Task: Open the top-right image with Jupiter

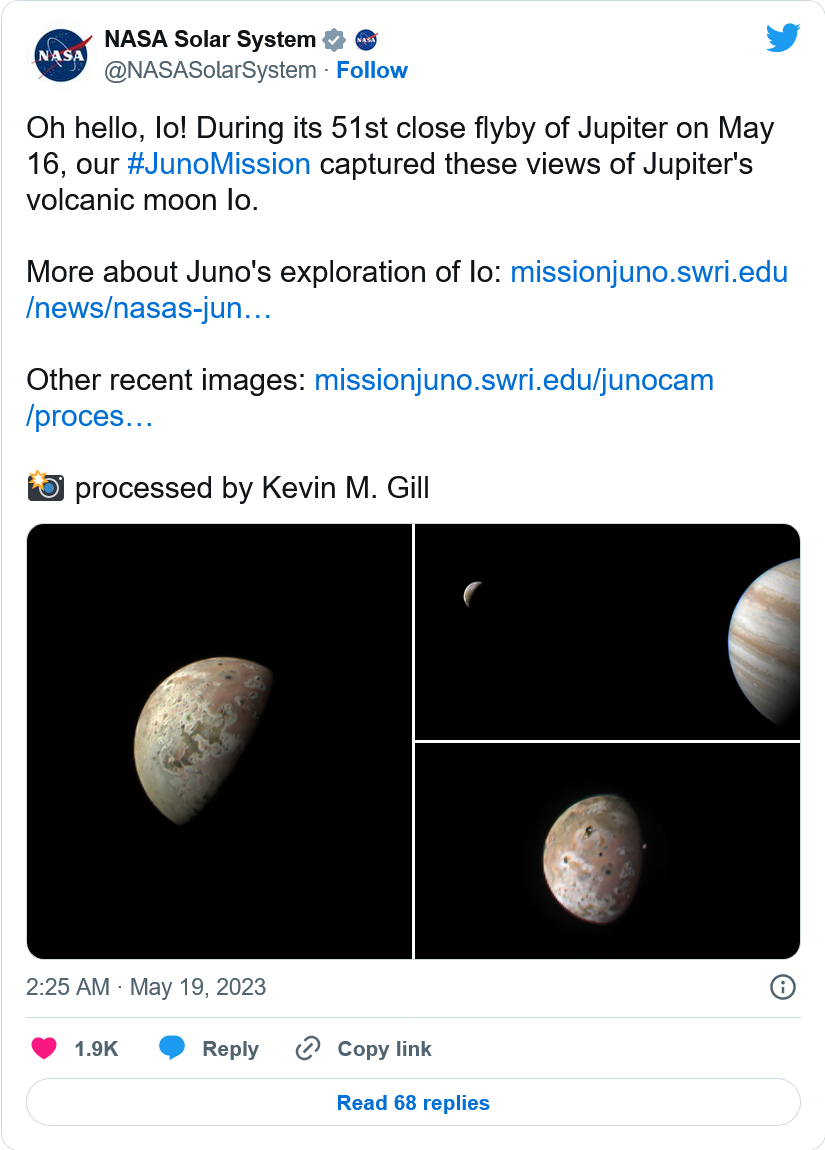Action: coord(607,631)
